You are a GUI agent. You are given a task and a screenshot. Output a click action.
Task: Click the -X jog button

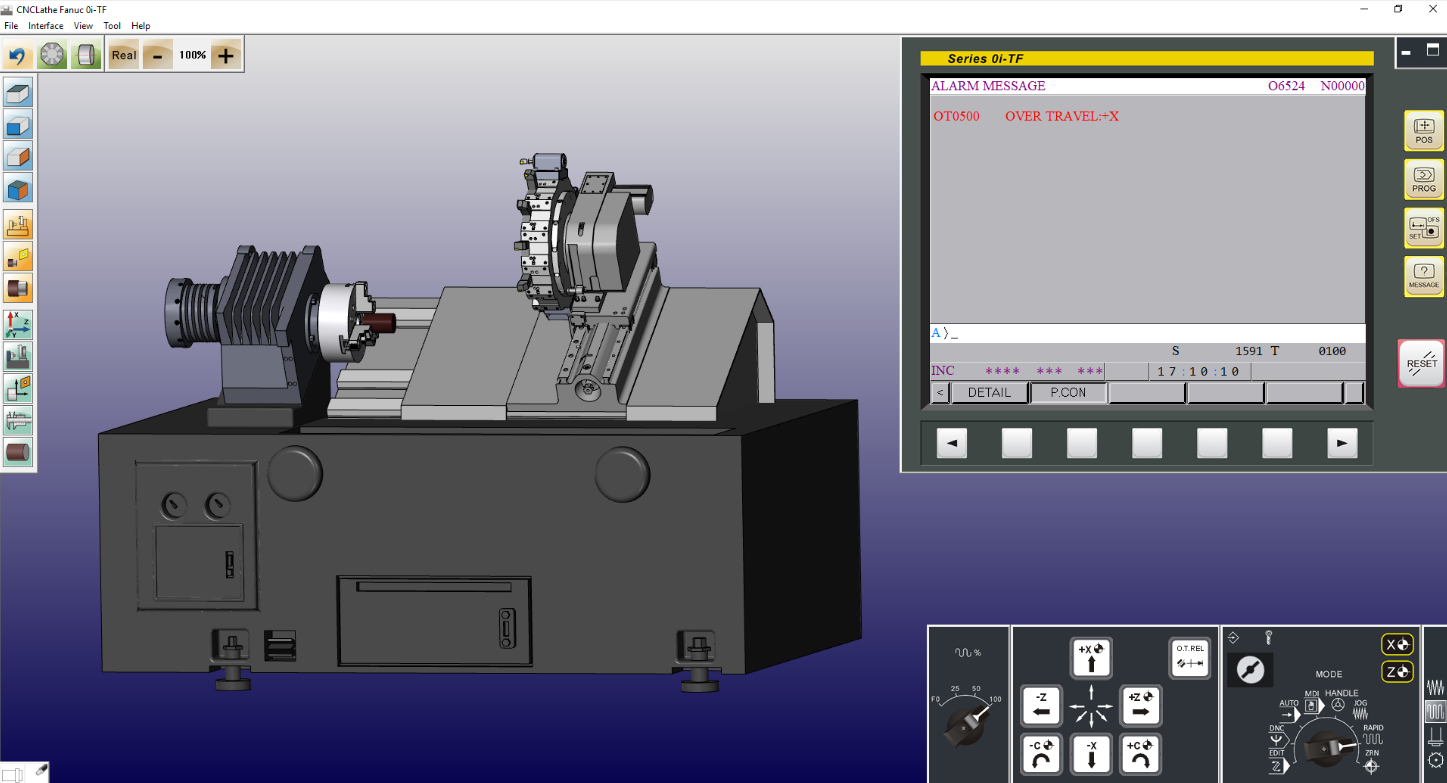tap(1091, 756)
